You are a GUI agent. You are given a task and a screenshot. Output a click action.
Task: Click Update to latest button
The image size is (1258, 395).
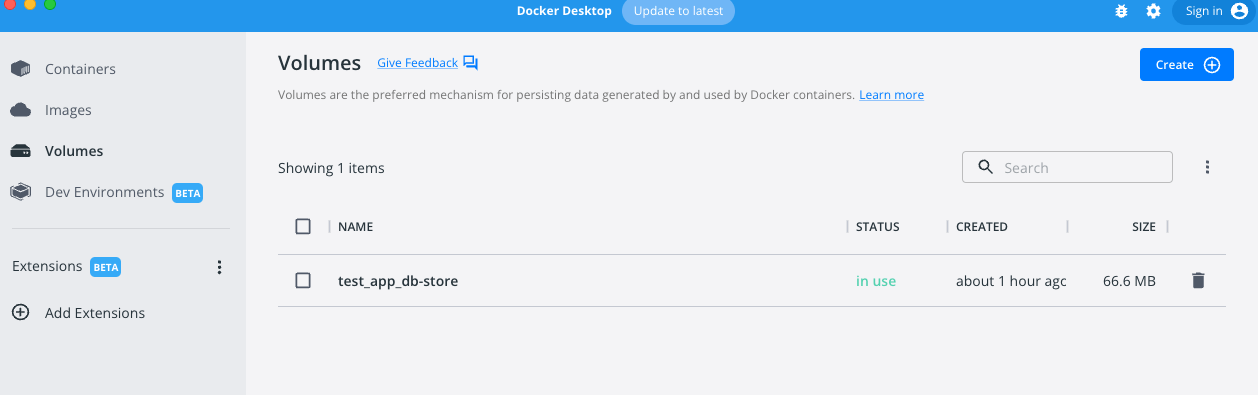[678, 11]
